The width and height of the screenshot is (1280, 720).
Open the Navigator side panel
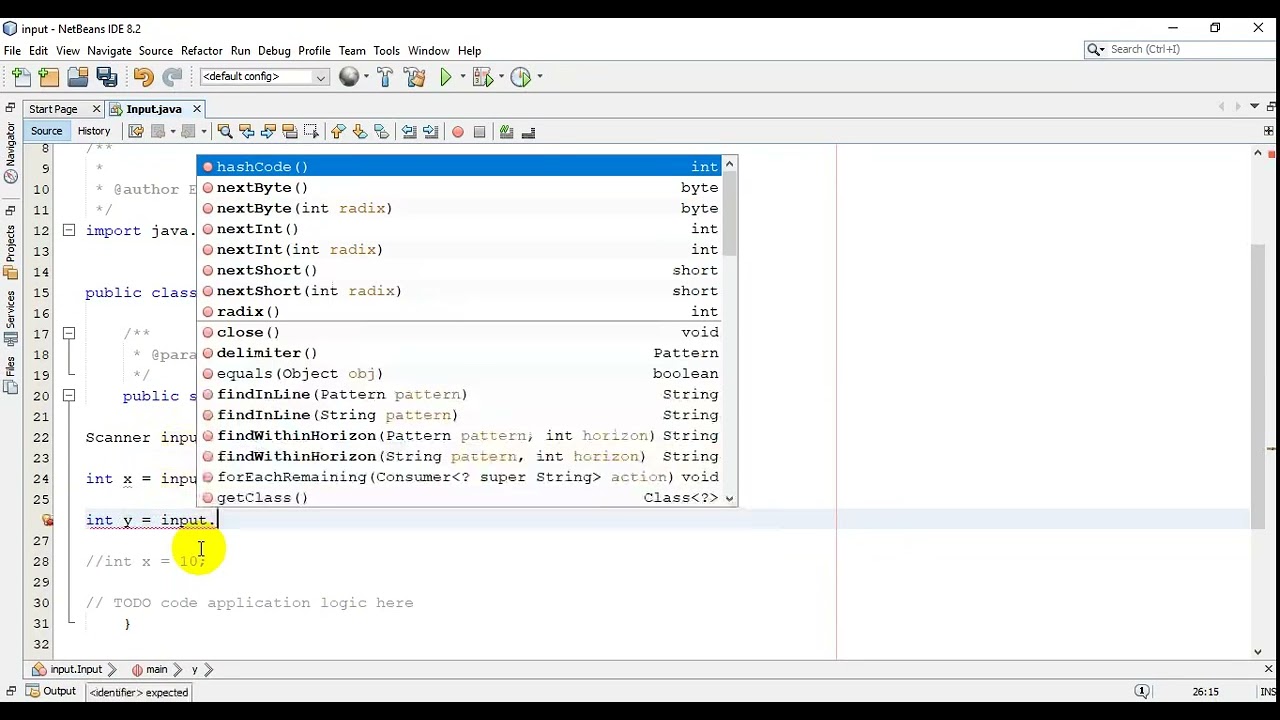[x=10, y=152]
